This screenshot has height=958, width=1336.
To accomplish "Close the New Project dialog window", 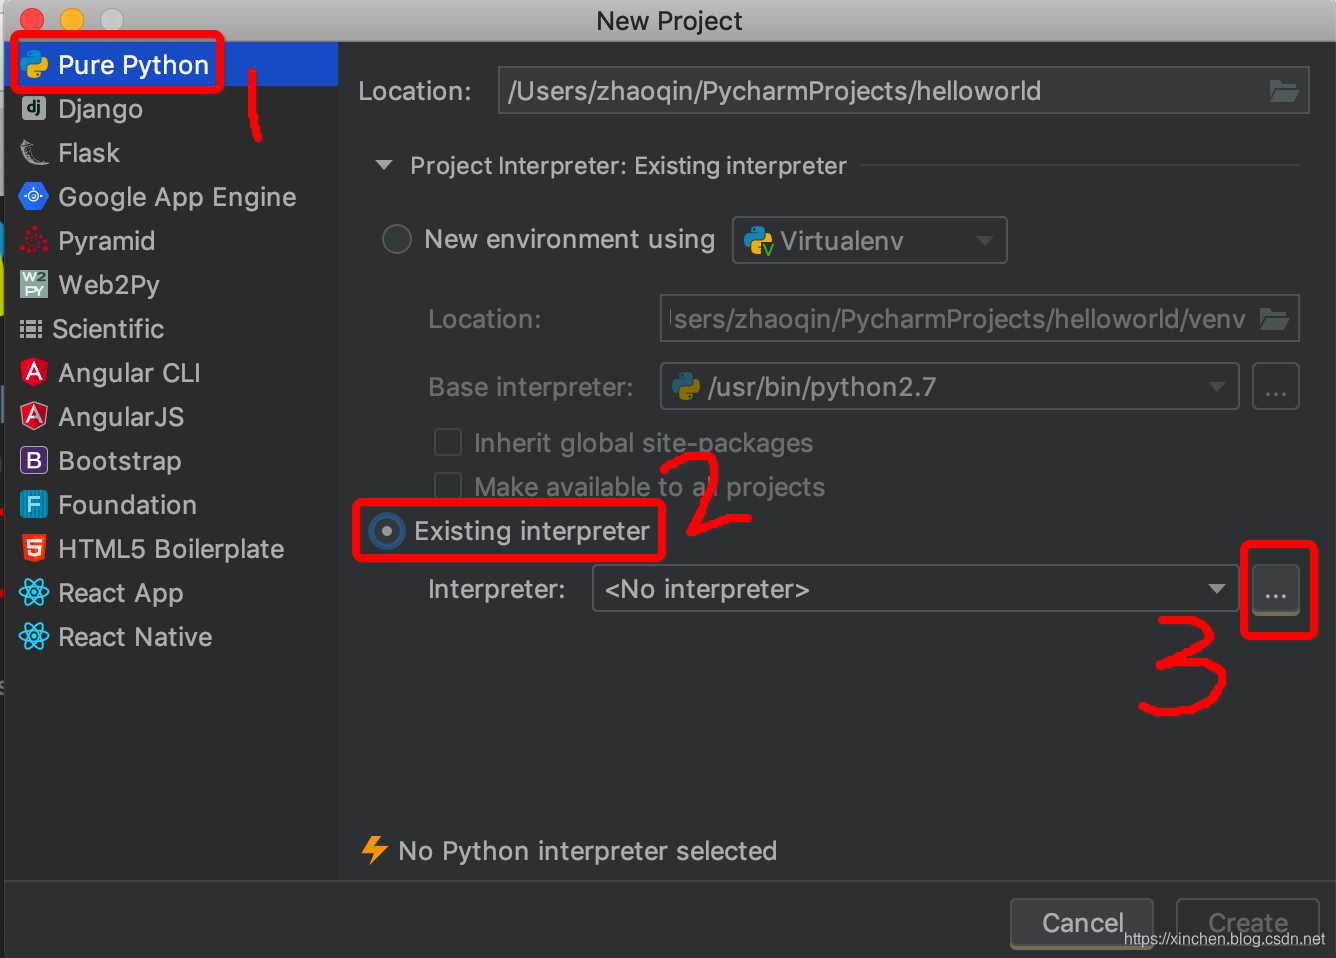I will coord(32,19).
